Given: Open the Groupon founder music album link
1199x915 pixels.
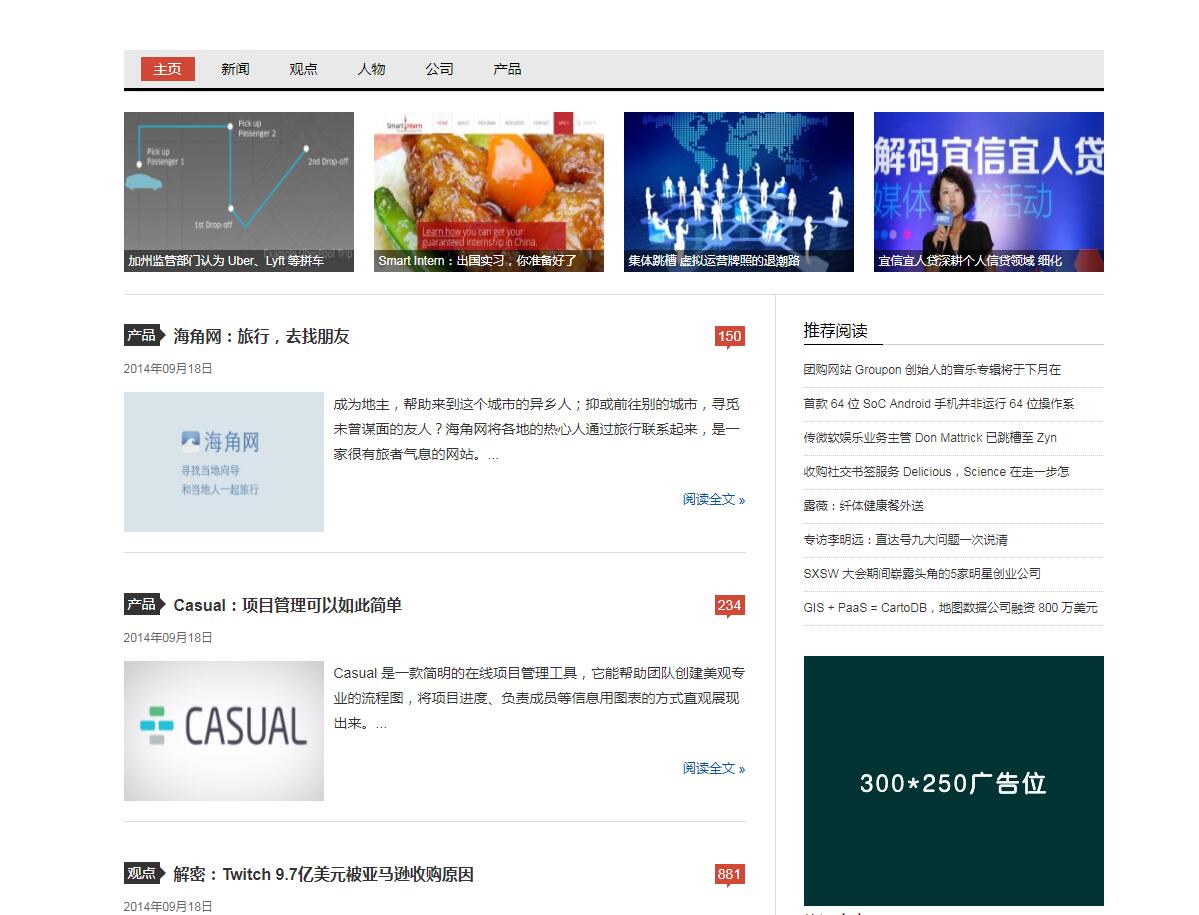Looking at the screenshot, I should [931, 370].
